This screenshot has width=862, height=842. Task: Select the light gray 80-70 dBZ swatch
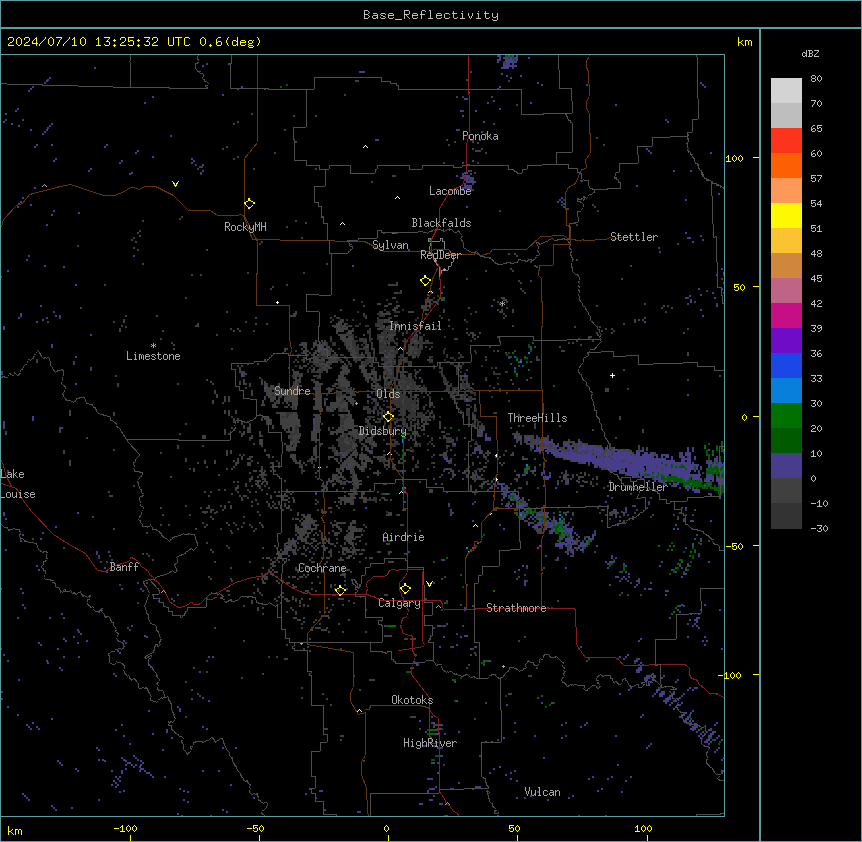(786, 91)
